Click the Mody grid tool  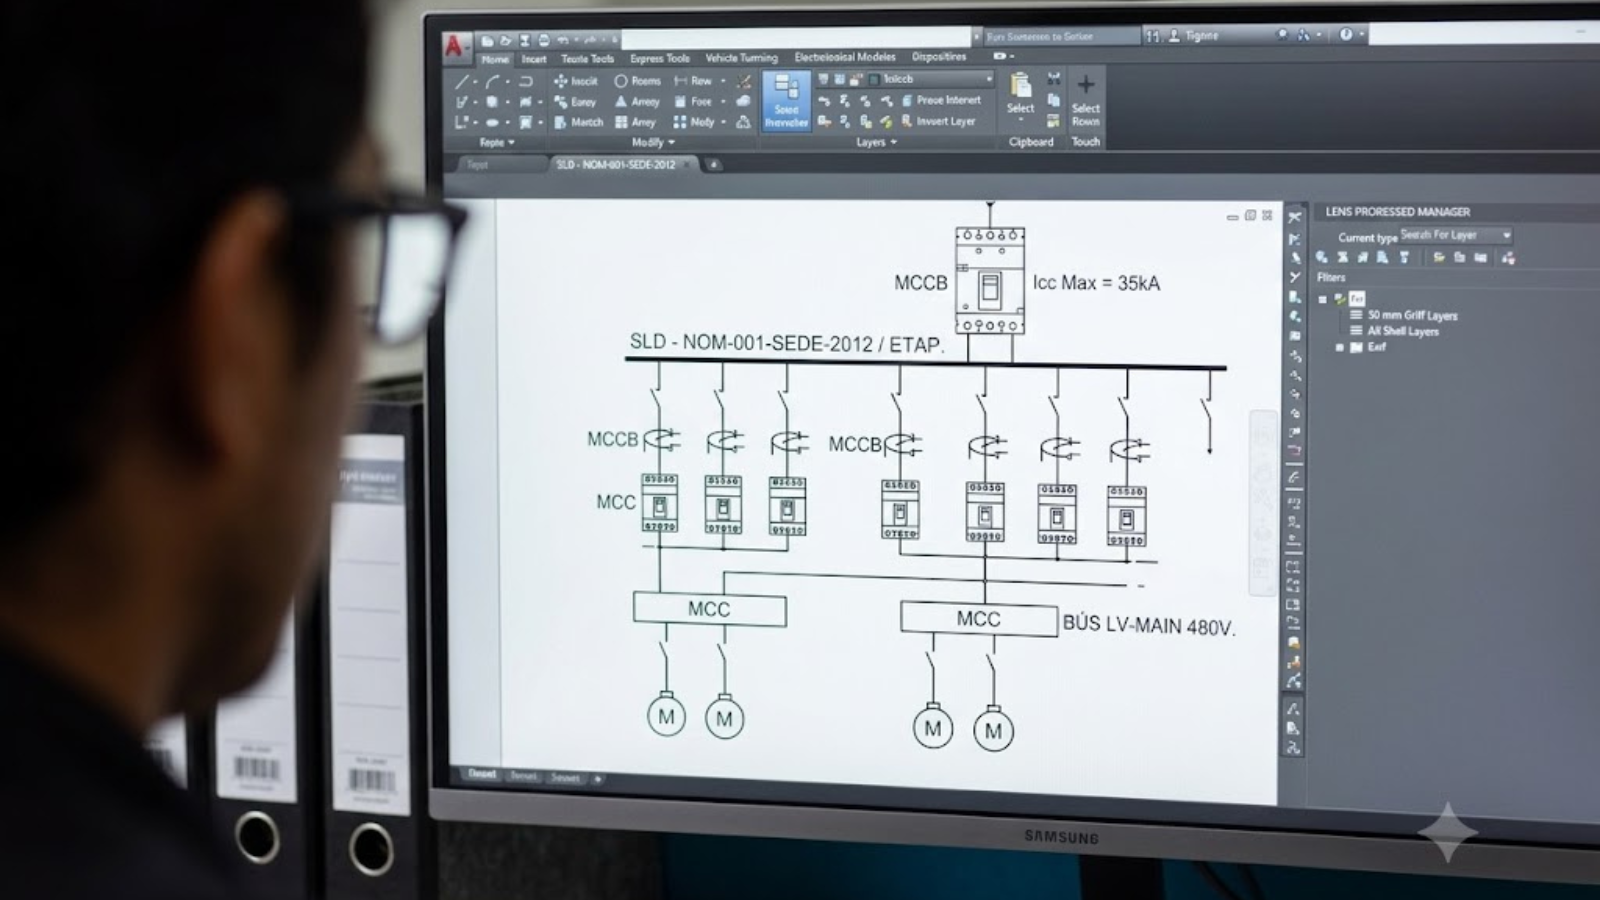(694, 122)
